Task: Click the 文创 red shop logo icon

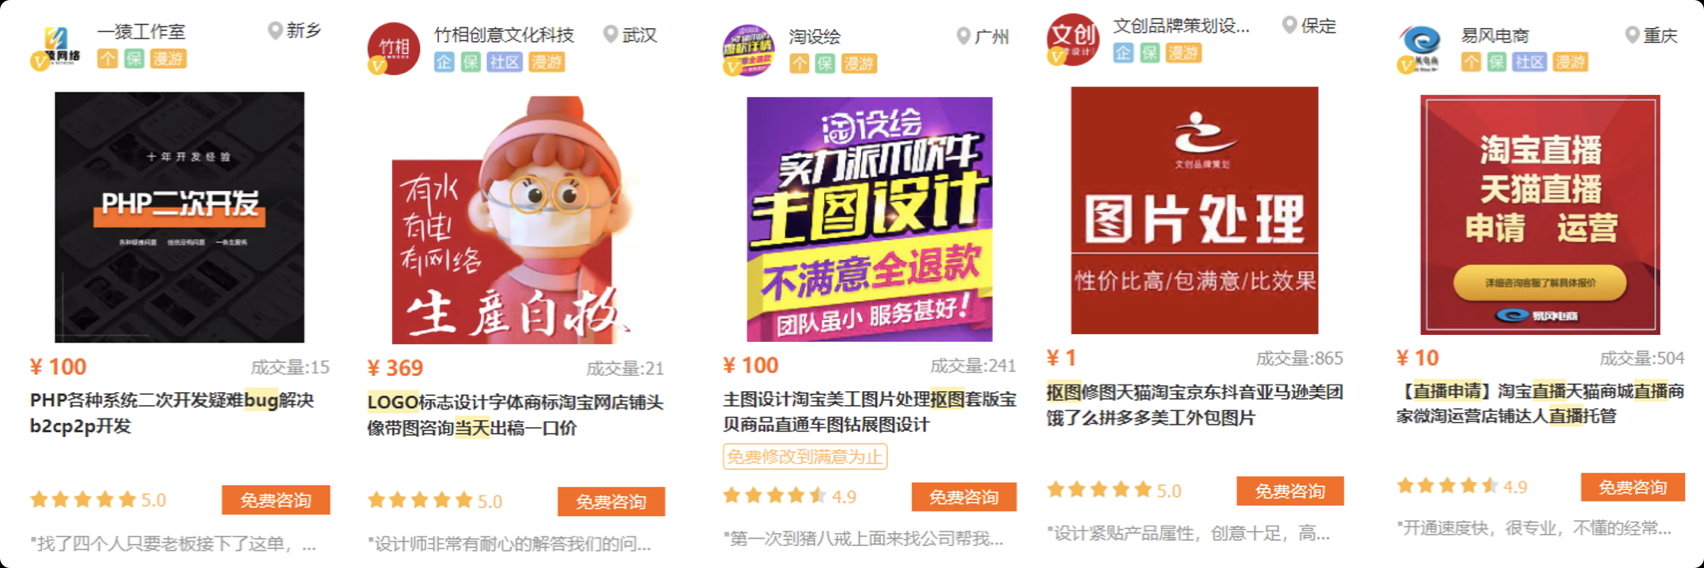Action: click(x=1072, y=40)
